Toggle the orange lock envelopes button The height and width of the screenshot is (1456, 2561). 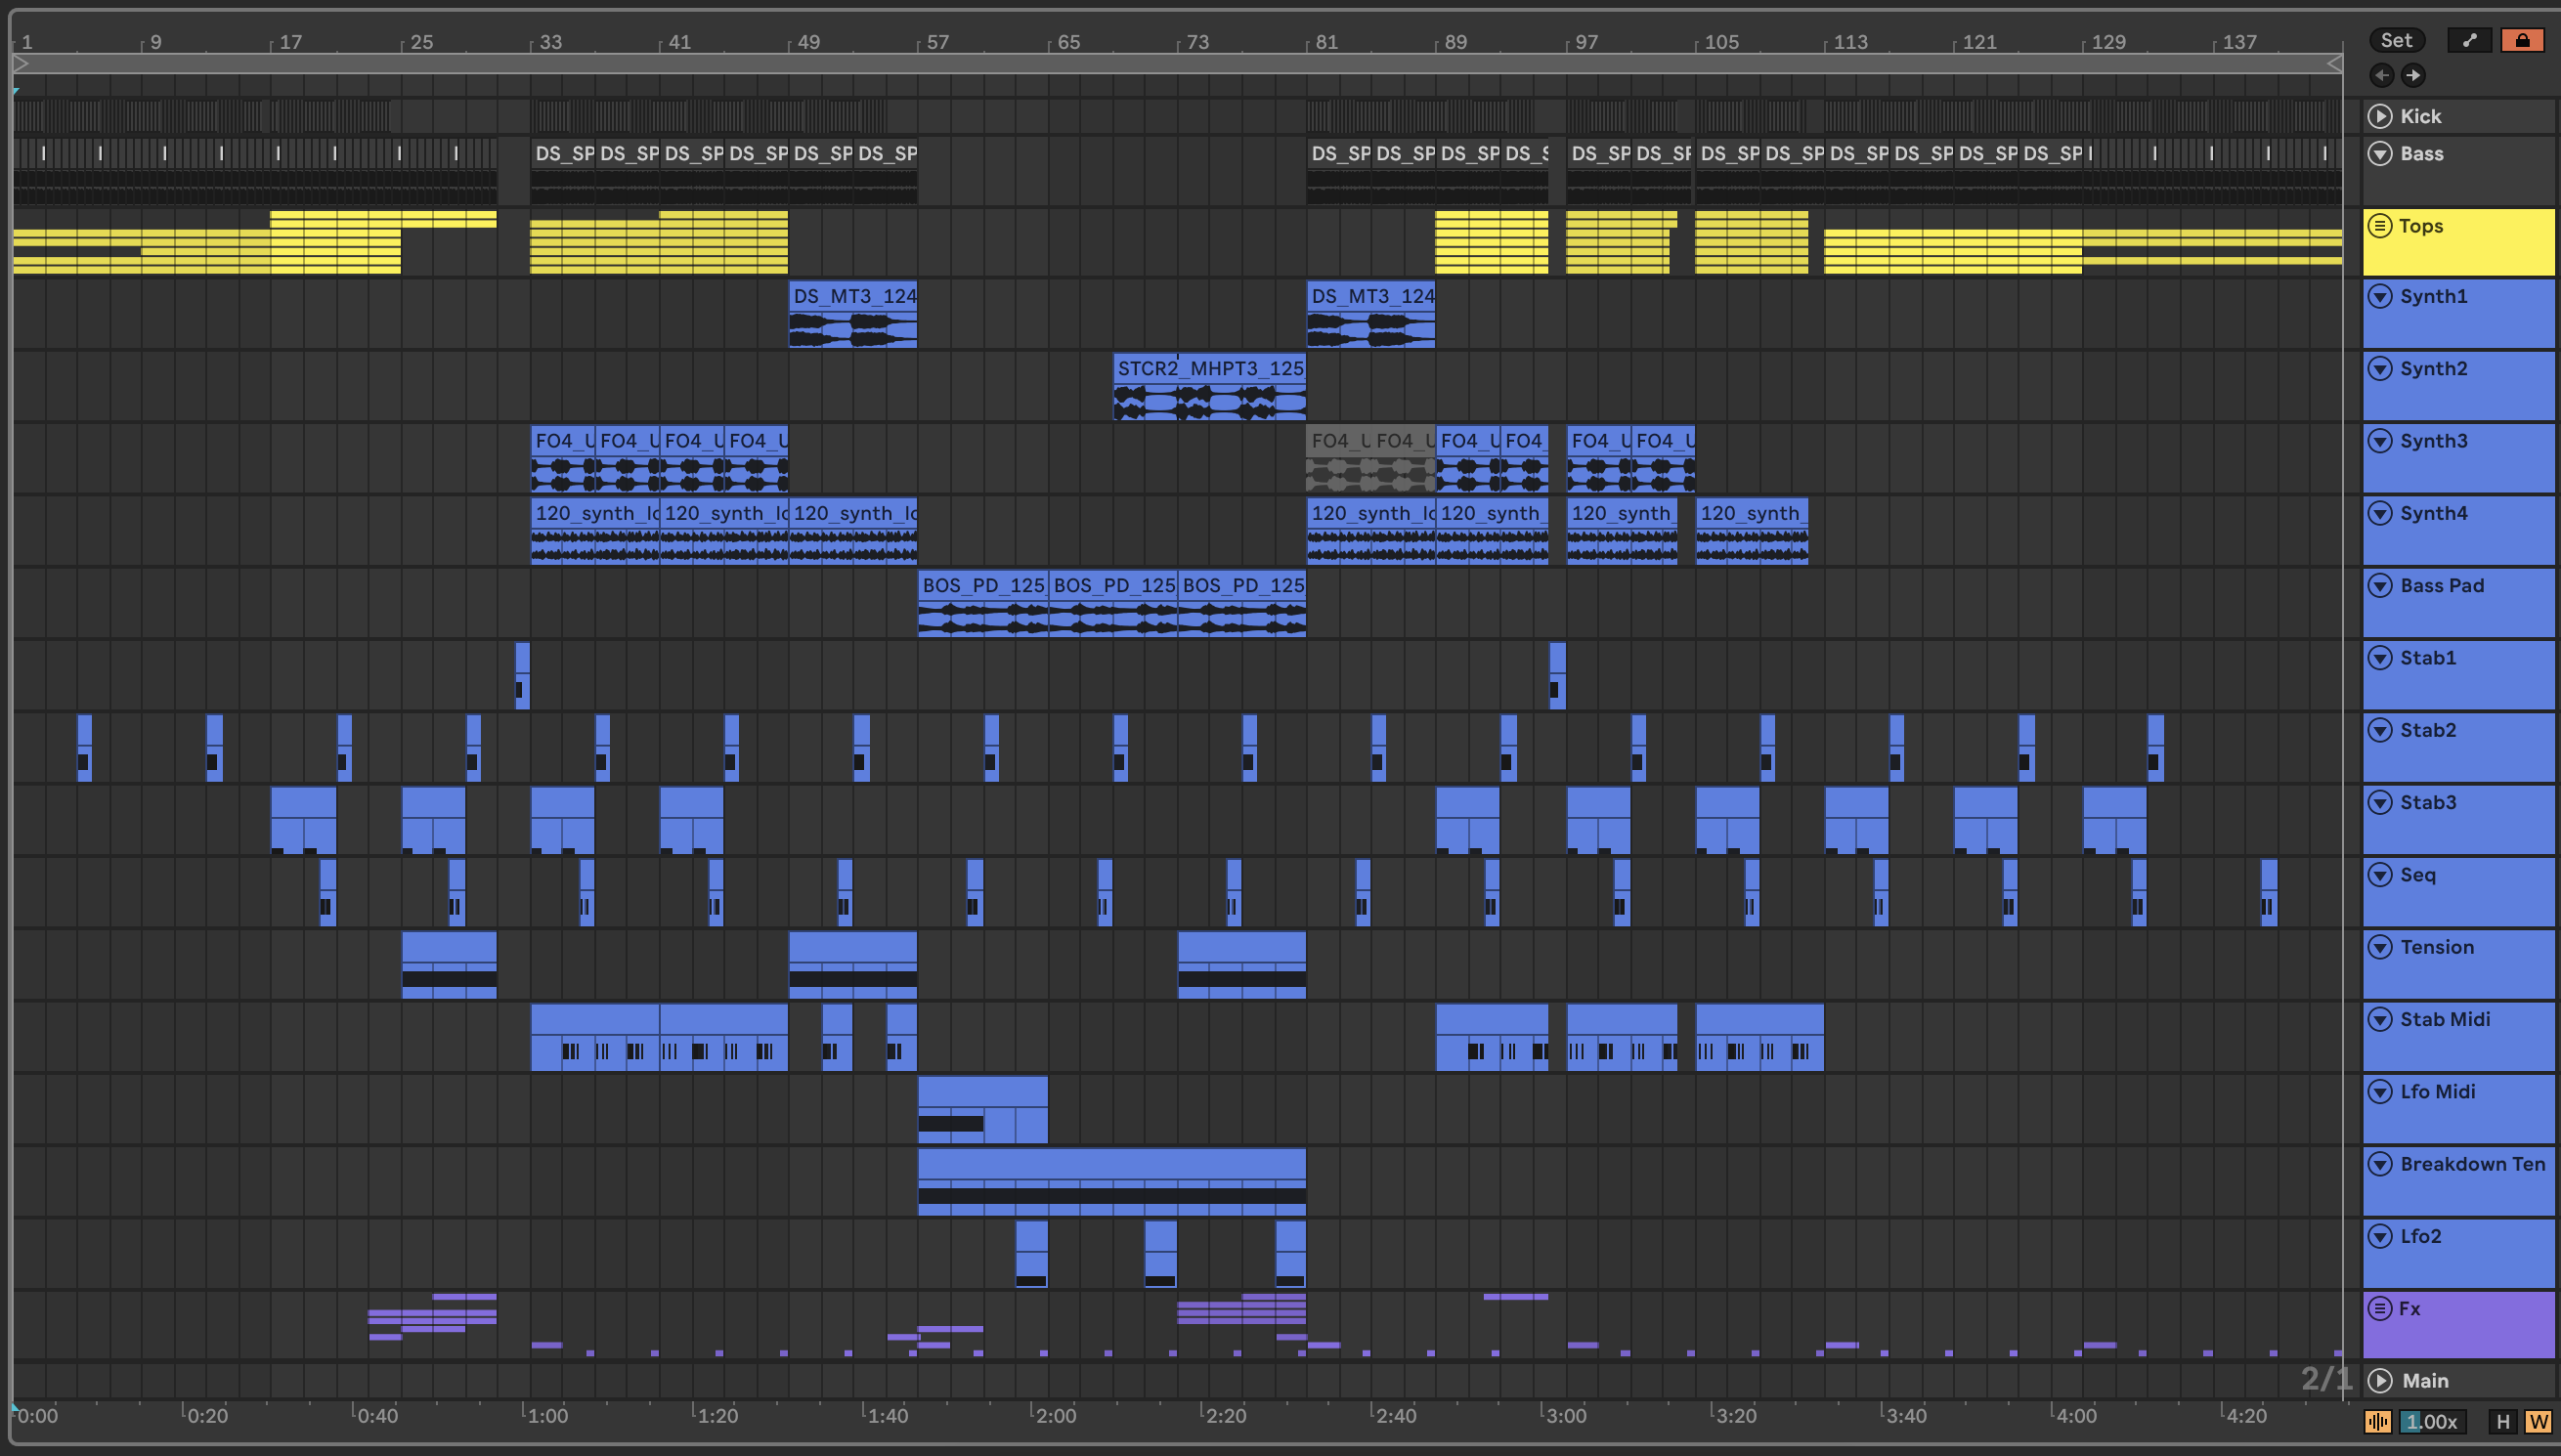(x=2522, y=40)
